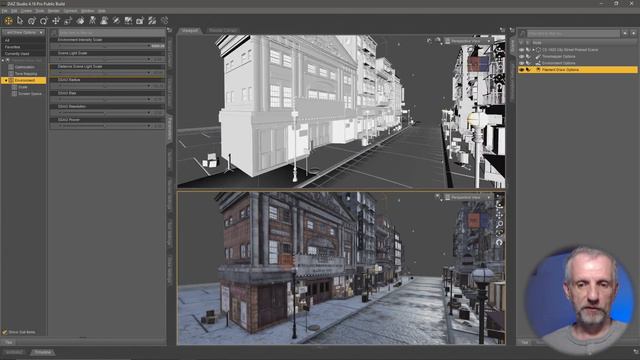The image size is (640, 360).
Task: Toggle selectable arrow for CS 1920 City Street scene
Action: tap(528, 50)
